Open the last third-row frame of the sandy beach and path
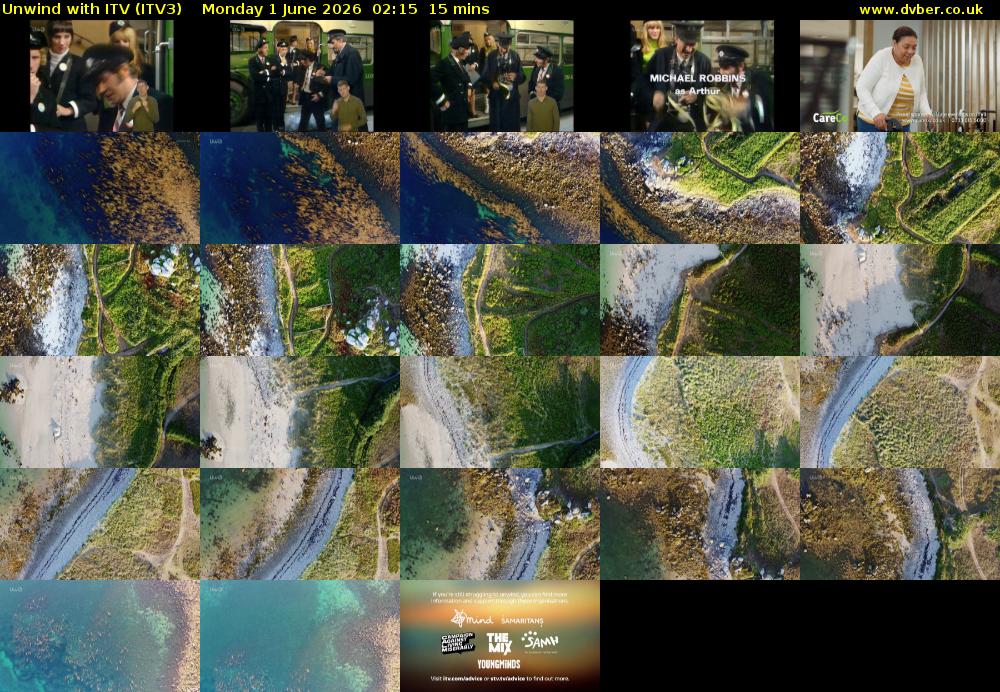1000x692 pixels. 900,300
